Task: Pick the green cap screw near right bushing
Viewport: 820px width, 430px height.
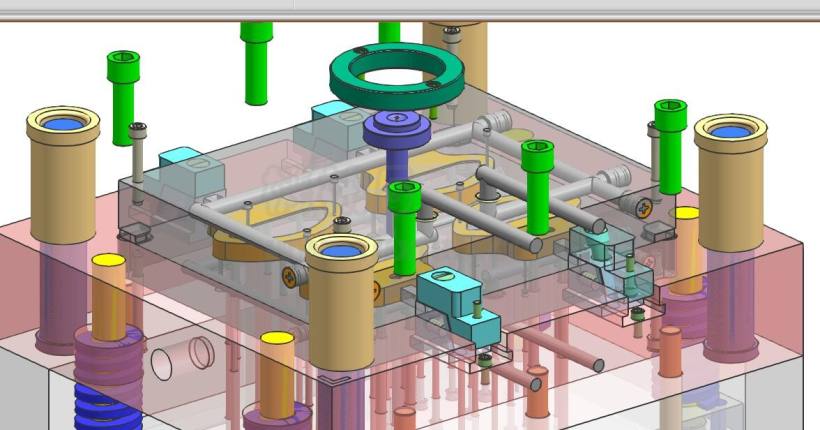Action: [x=670, y=146]
